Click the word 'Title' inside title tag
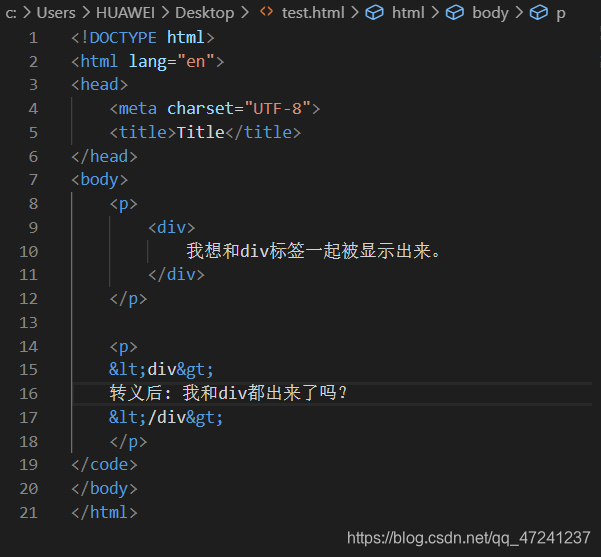The width and height of the screenshot is (601, 557). click(200, 133)
